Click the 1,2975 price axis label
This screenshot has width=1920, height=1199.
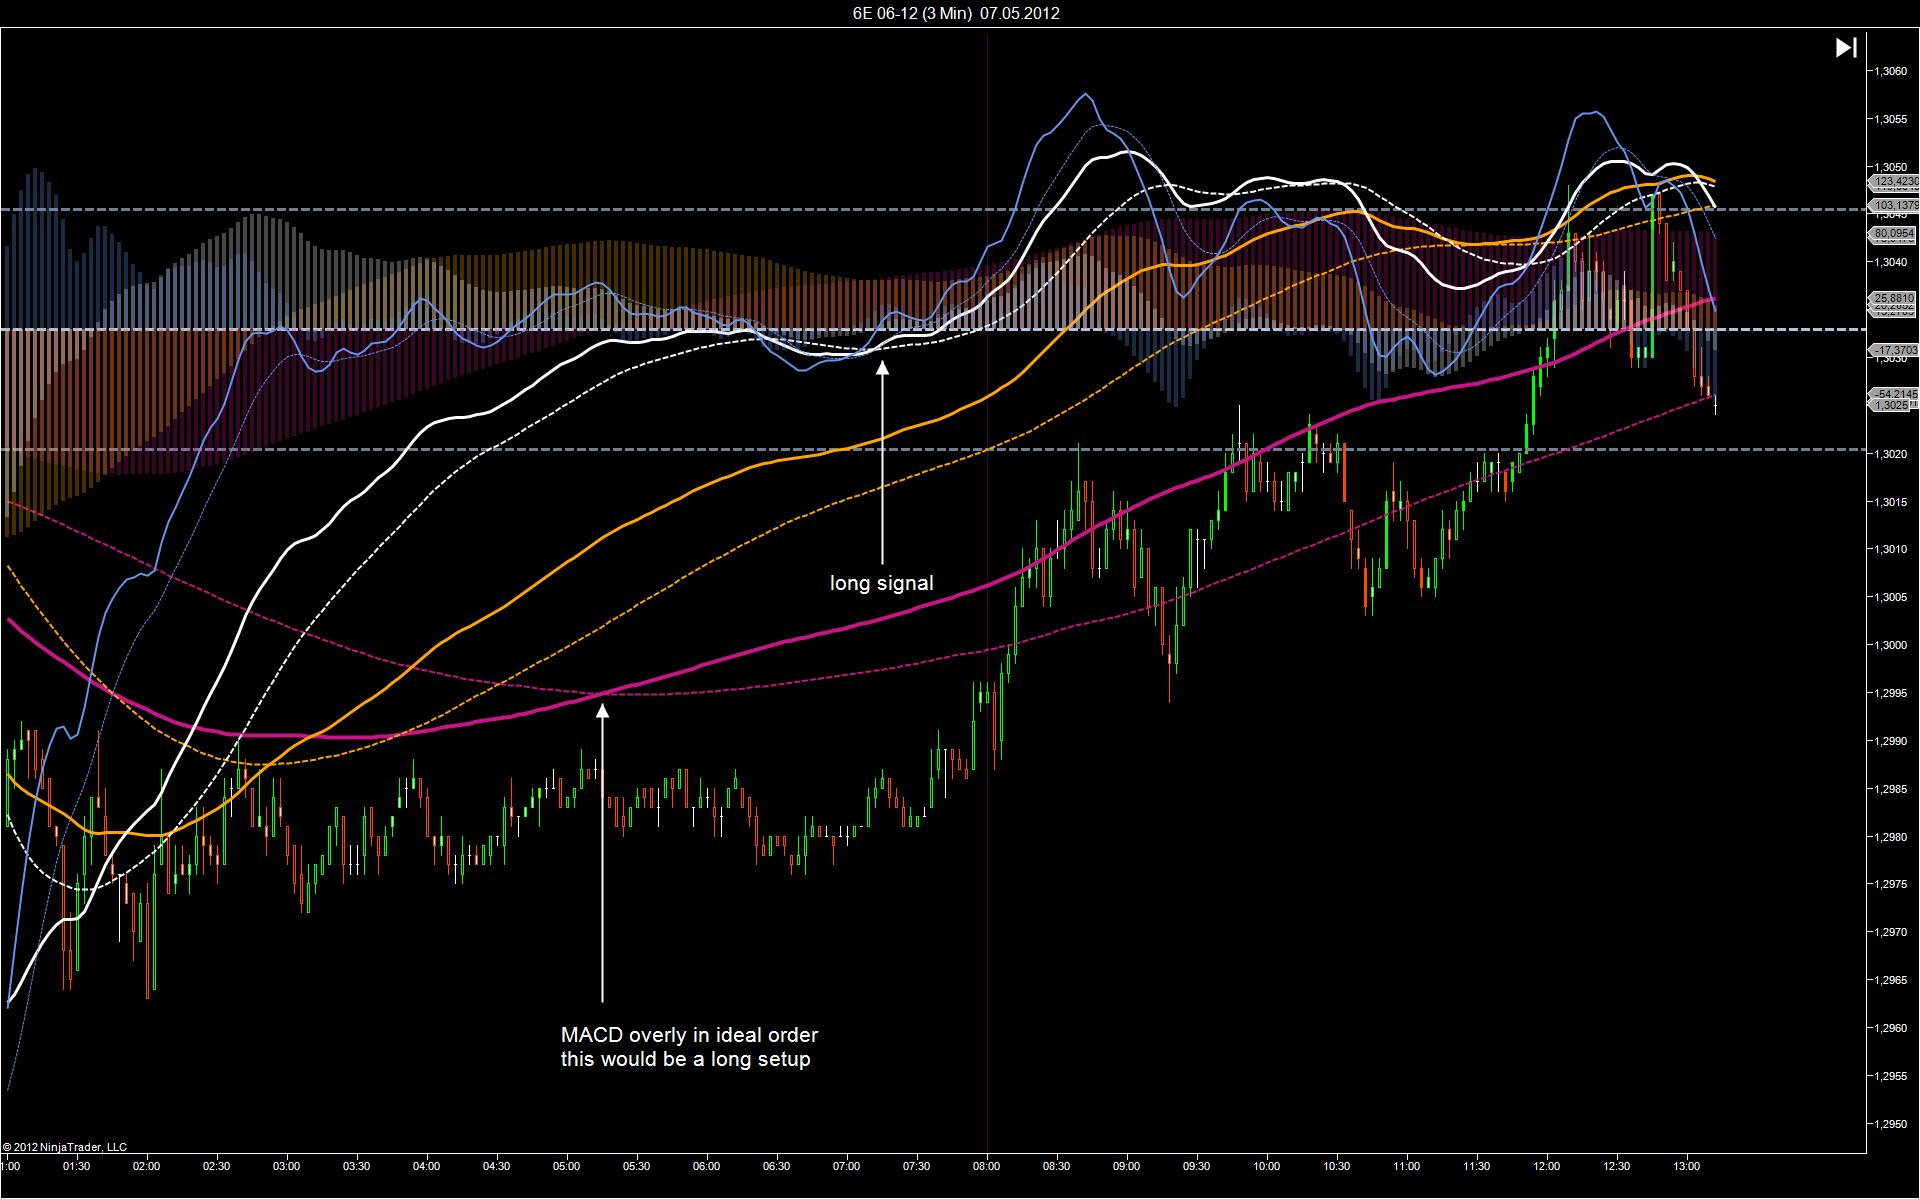click(1890, 884)
